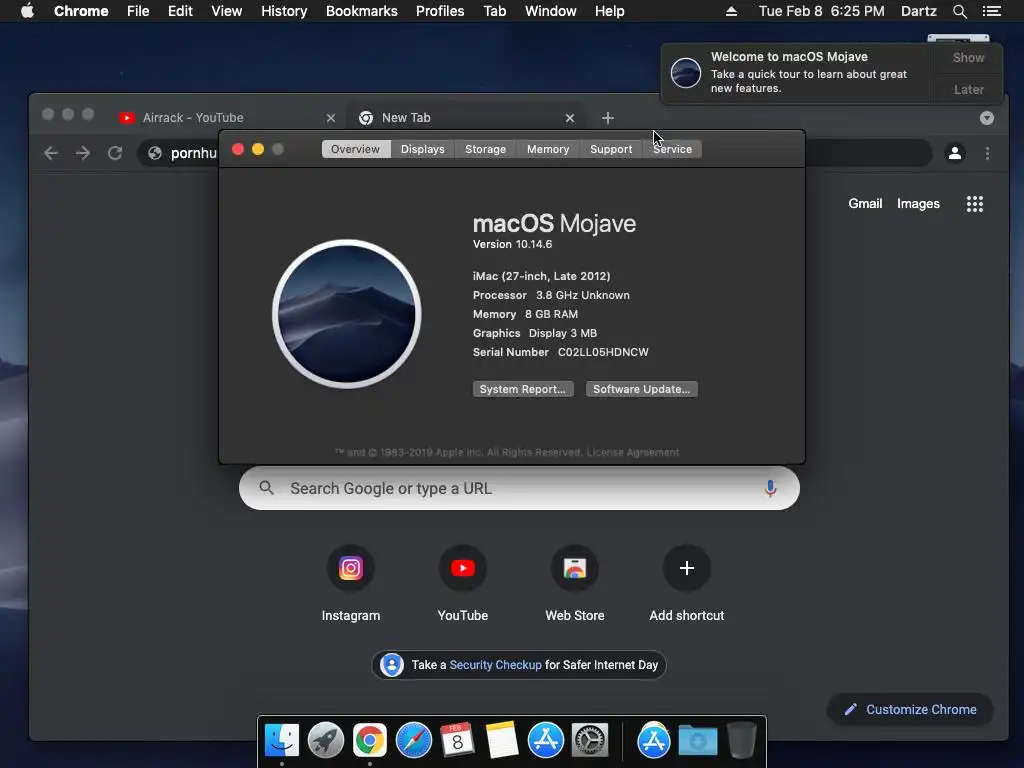The image size is (1024, 768).
Task: Click the Dartz user name in menu bar
Action: point(918,11)
